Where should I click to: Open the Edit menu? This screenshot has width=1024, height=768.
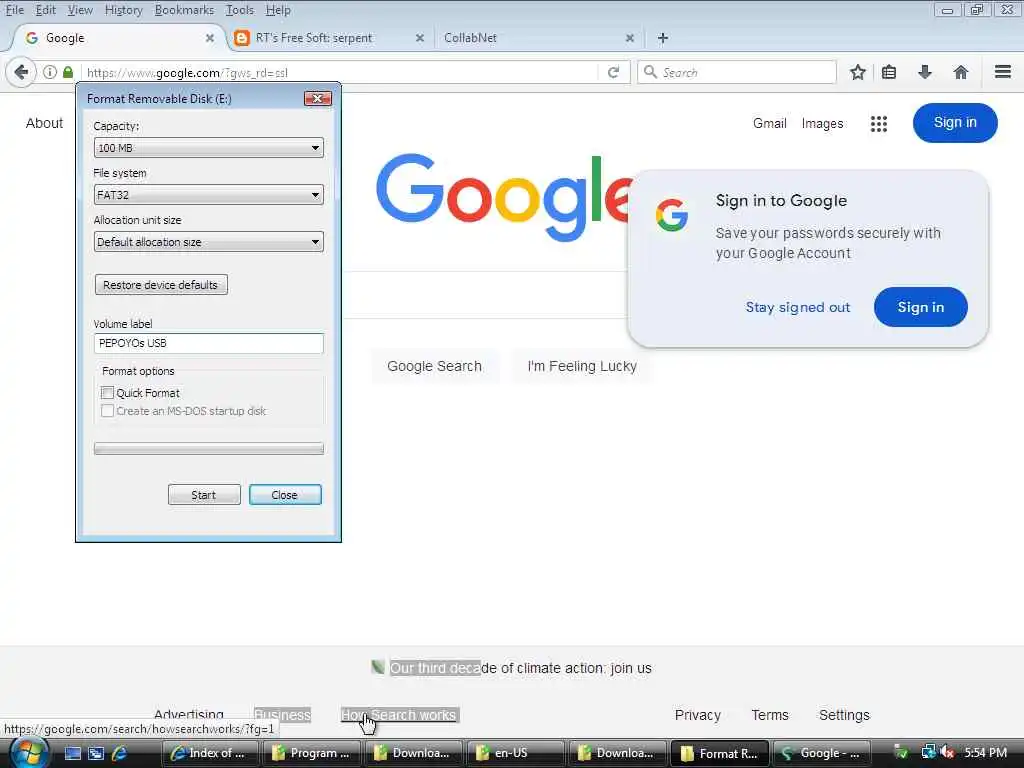(x=46, y=10)
